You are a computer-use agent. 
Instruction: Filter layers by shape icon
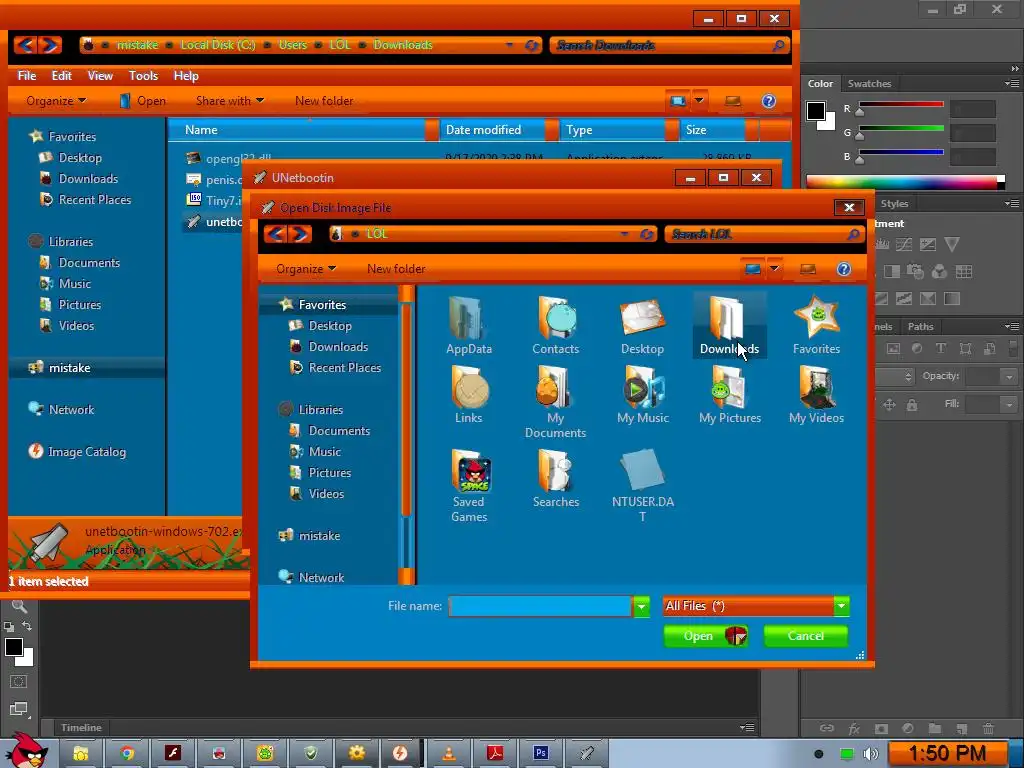pyautogui.click(x=965, y=348)
